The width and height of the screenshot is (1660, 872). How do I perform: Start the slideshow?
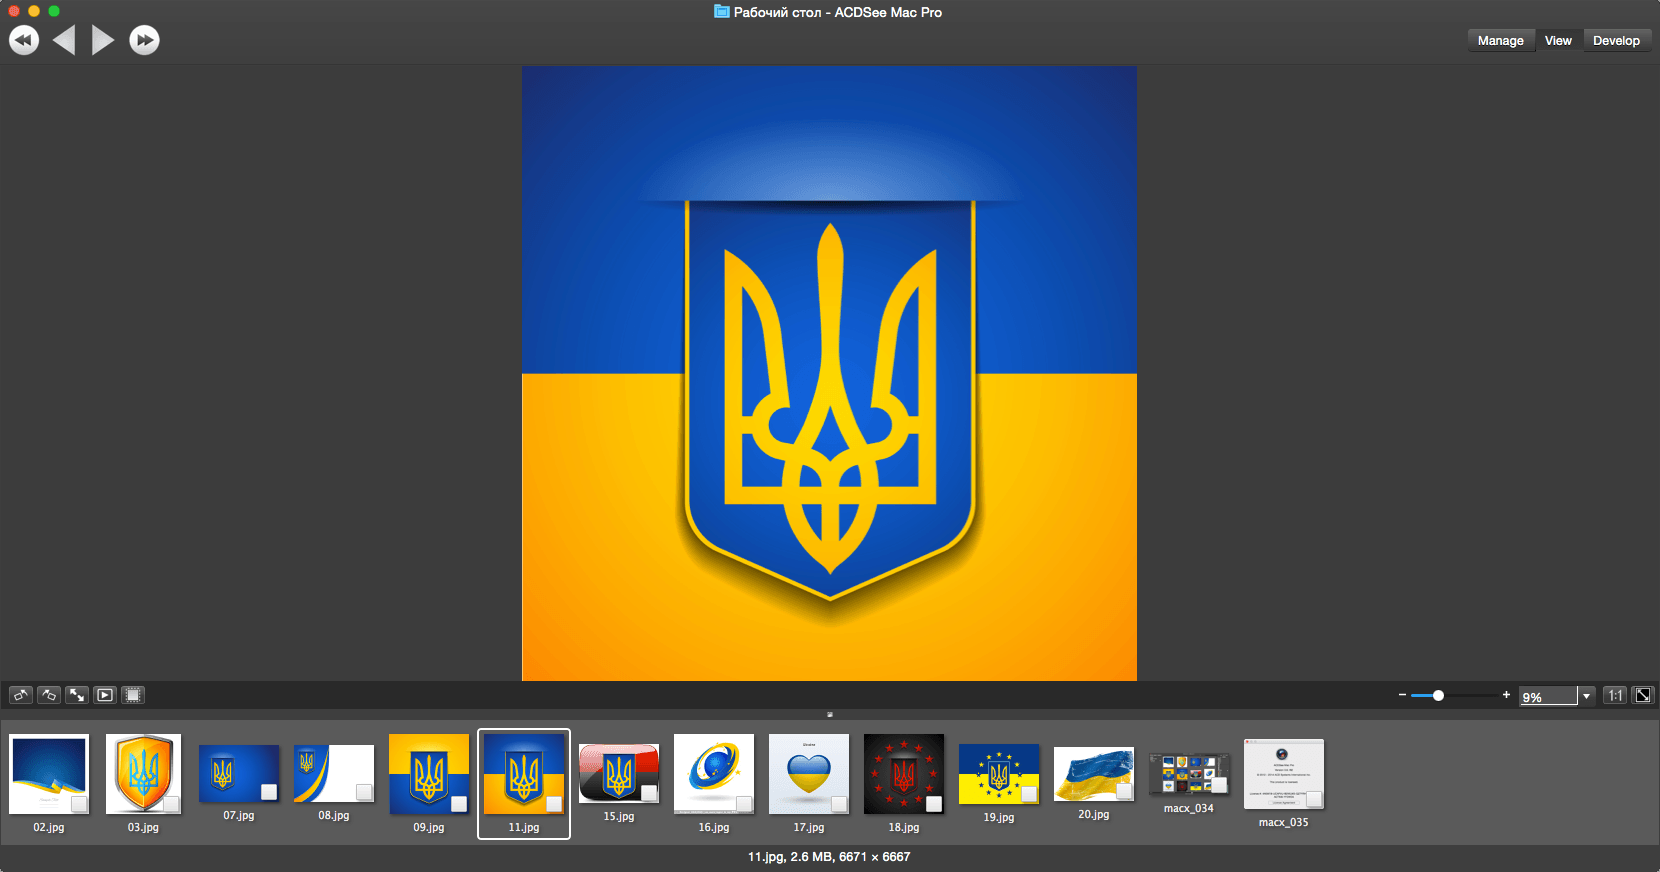(x=105, y=695)
